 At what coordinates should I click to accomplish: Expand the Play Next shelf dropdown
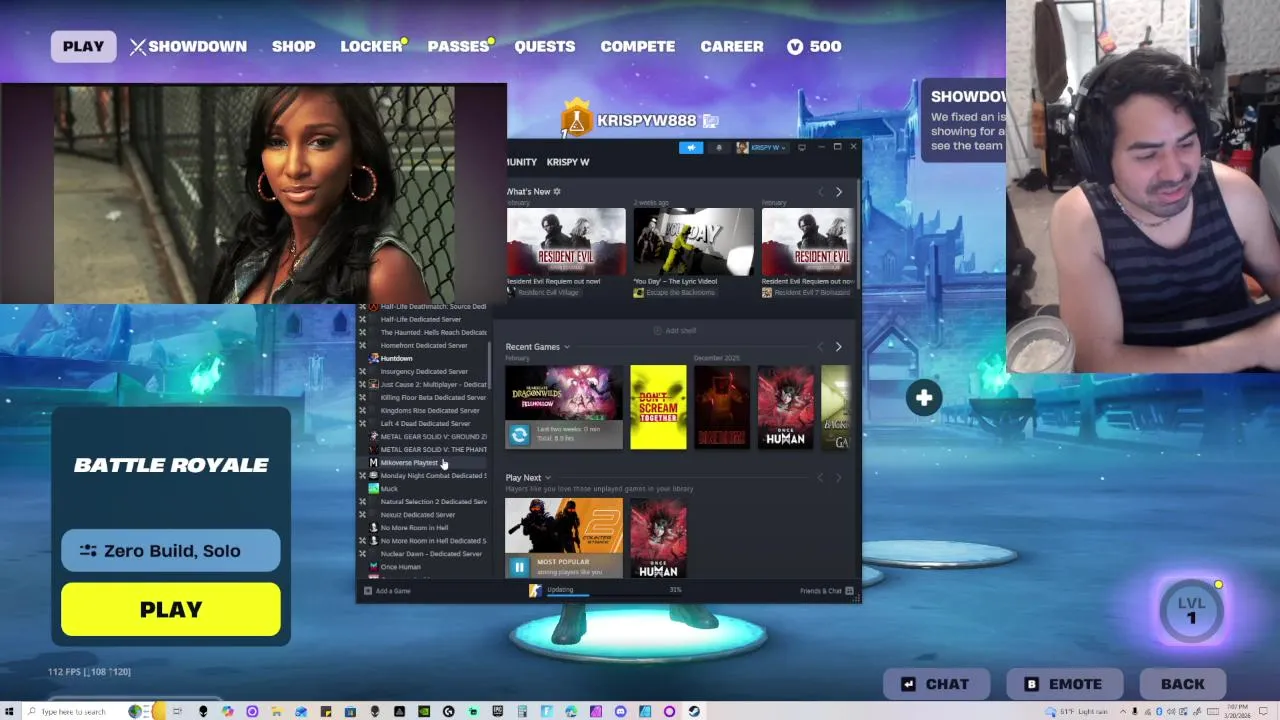point(547,478)
